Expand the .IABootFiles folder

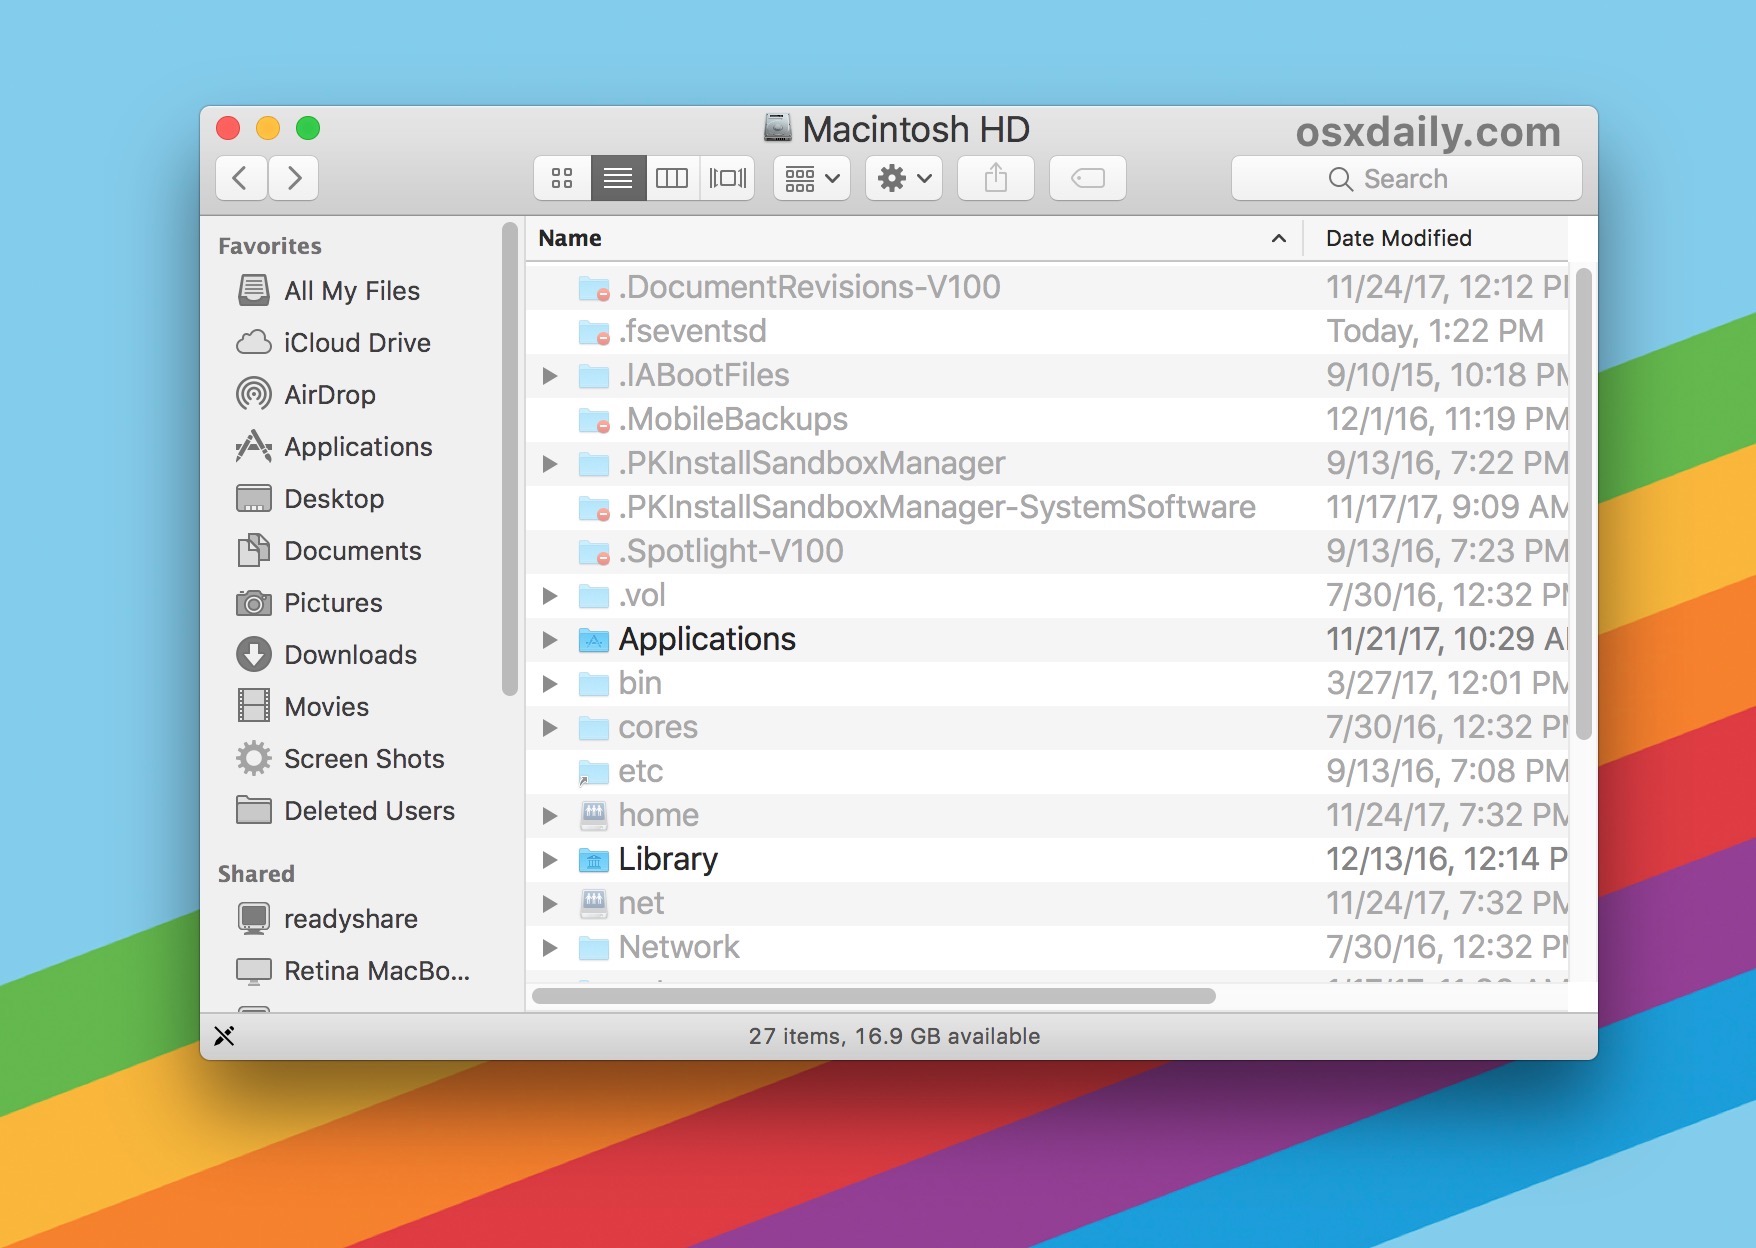pos(550,375)
